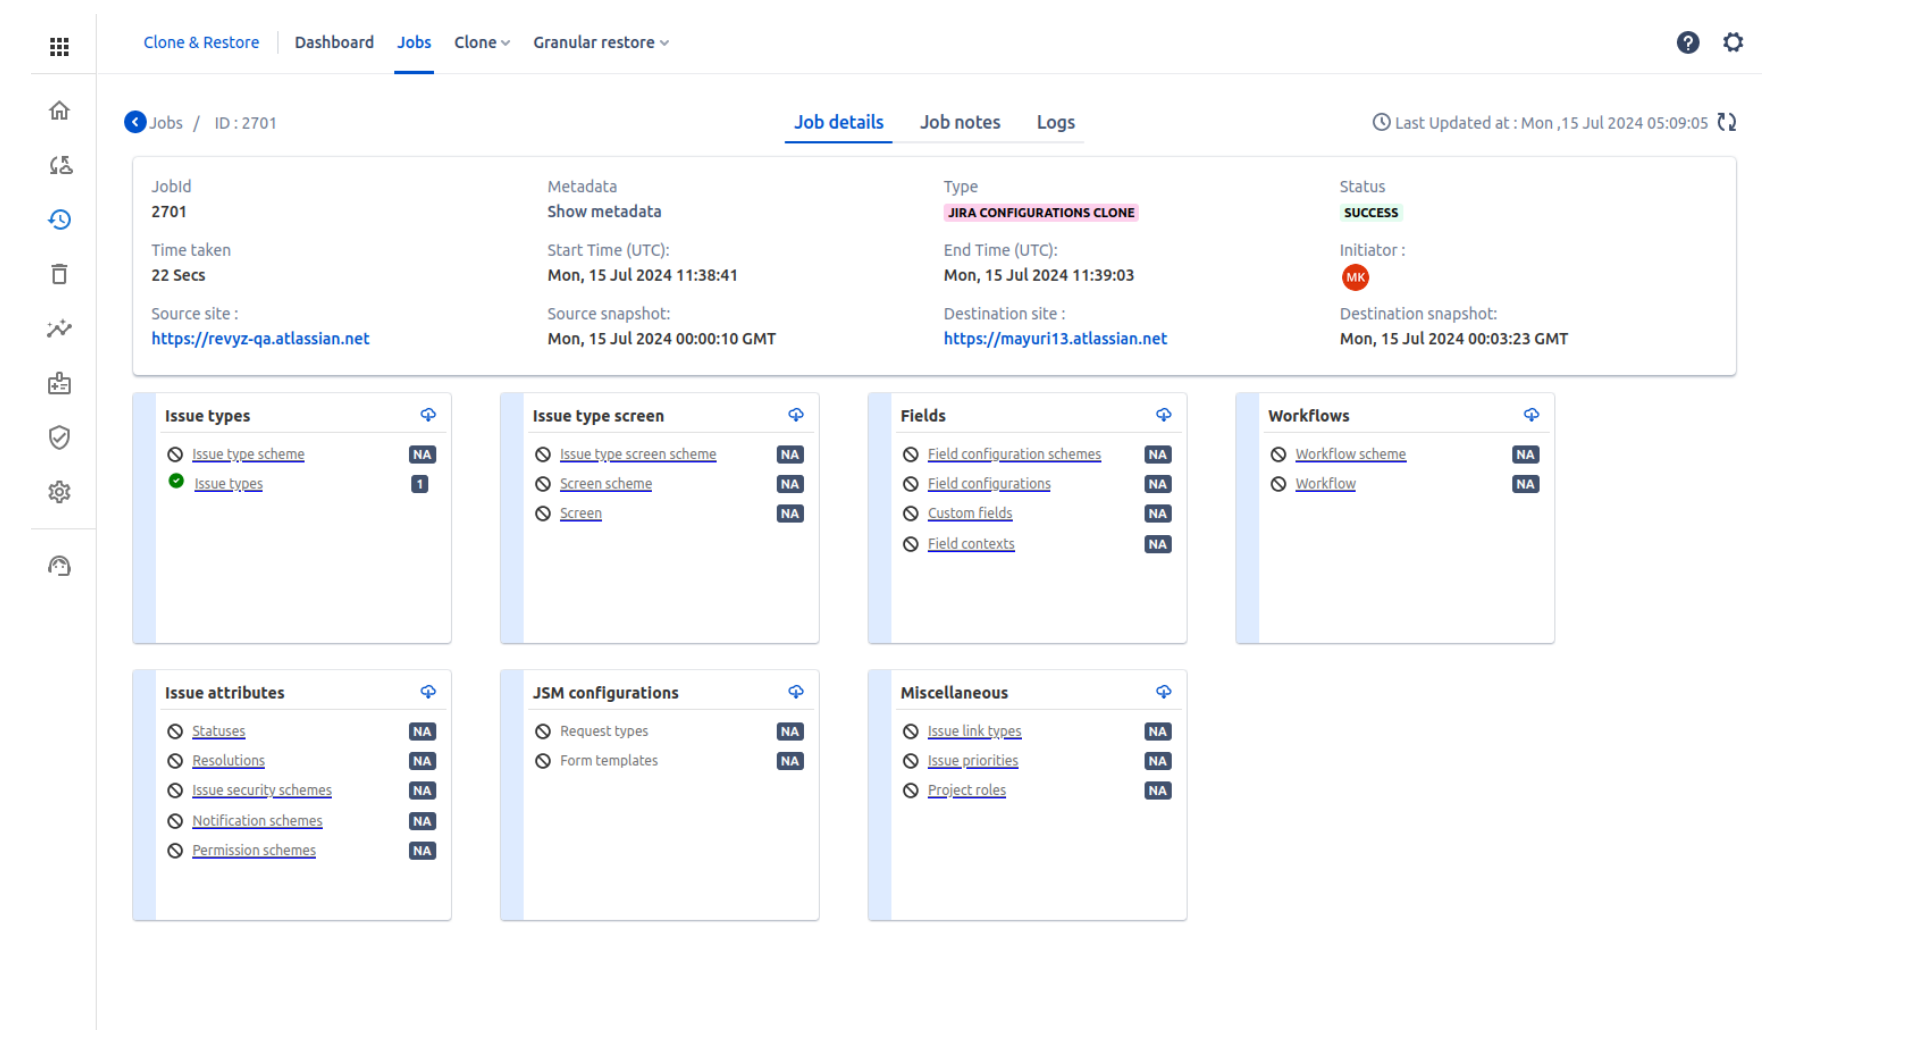Viewport: 1910px width, 1048px height.
Task: Switch to the Logs tab
Action: point(1055,122)
